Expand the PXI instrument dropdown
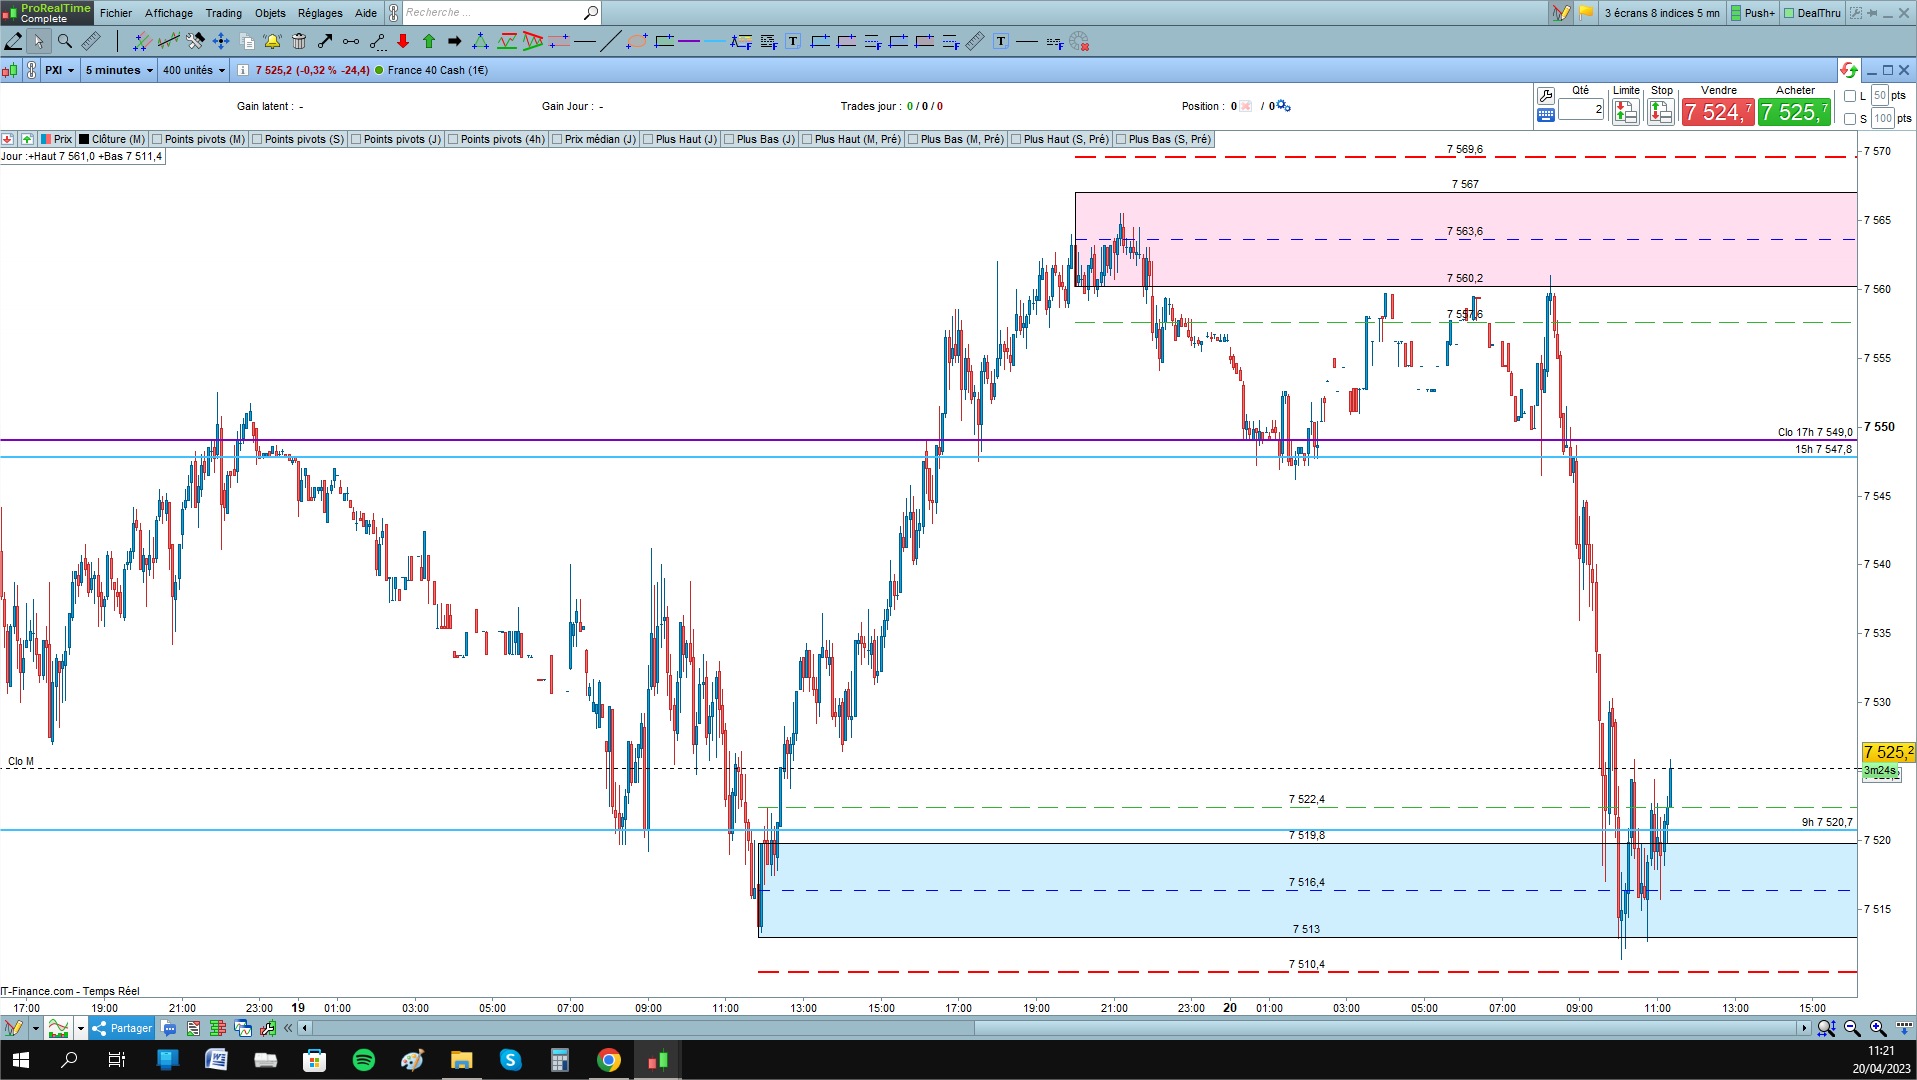Screen dimensions: 1917x1080 tap(59, 70)
